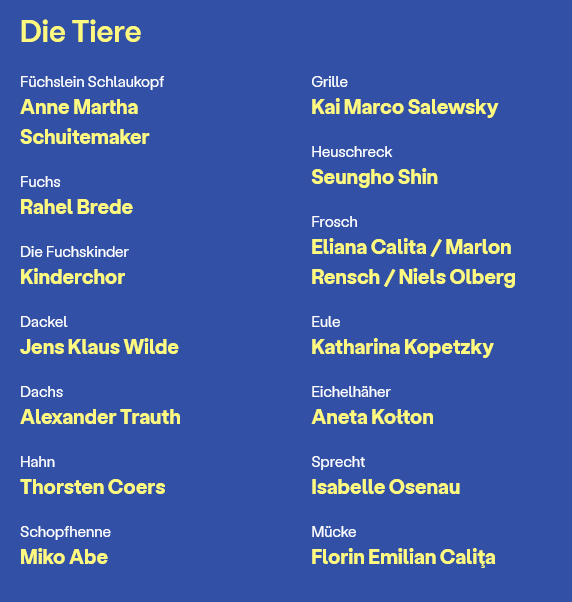
Task: Click the name Rahel Brede
Action: [76, 207]
